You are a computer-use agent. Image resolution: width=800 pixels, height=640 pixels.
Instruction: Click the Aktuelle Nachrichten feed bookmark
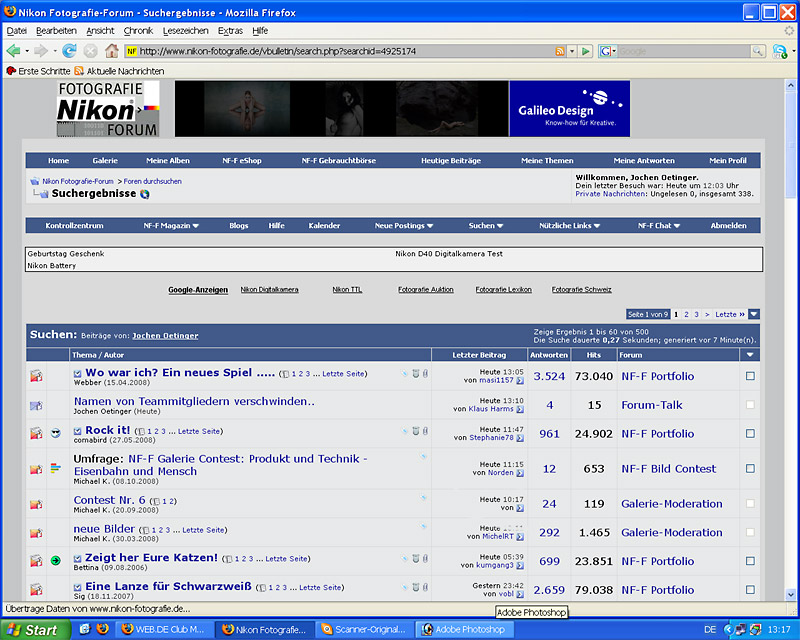pos(119,71)
